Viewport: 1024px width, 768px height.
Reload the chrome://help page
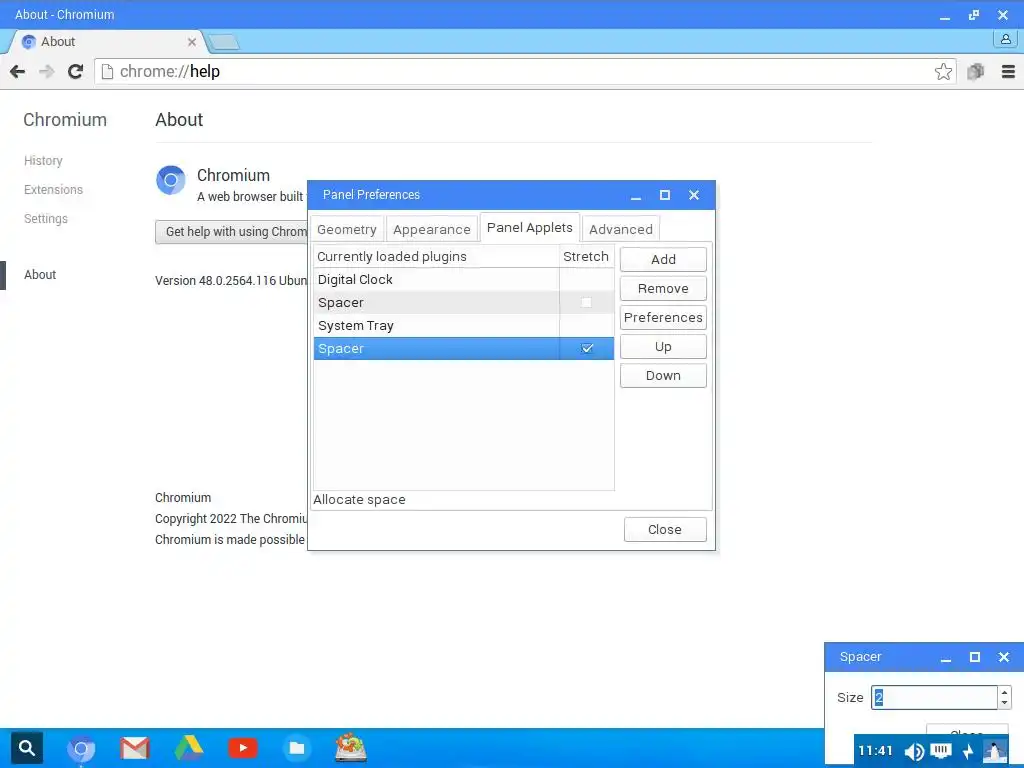pyautogui.click(x=75, y=71)
